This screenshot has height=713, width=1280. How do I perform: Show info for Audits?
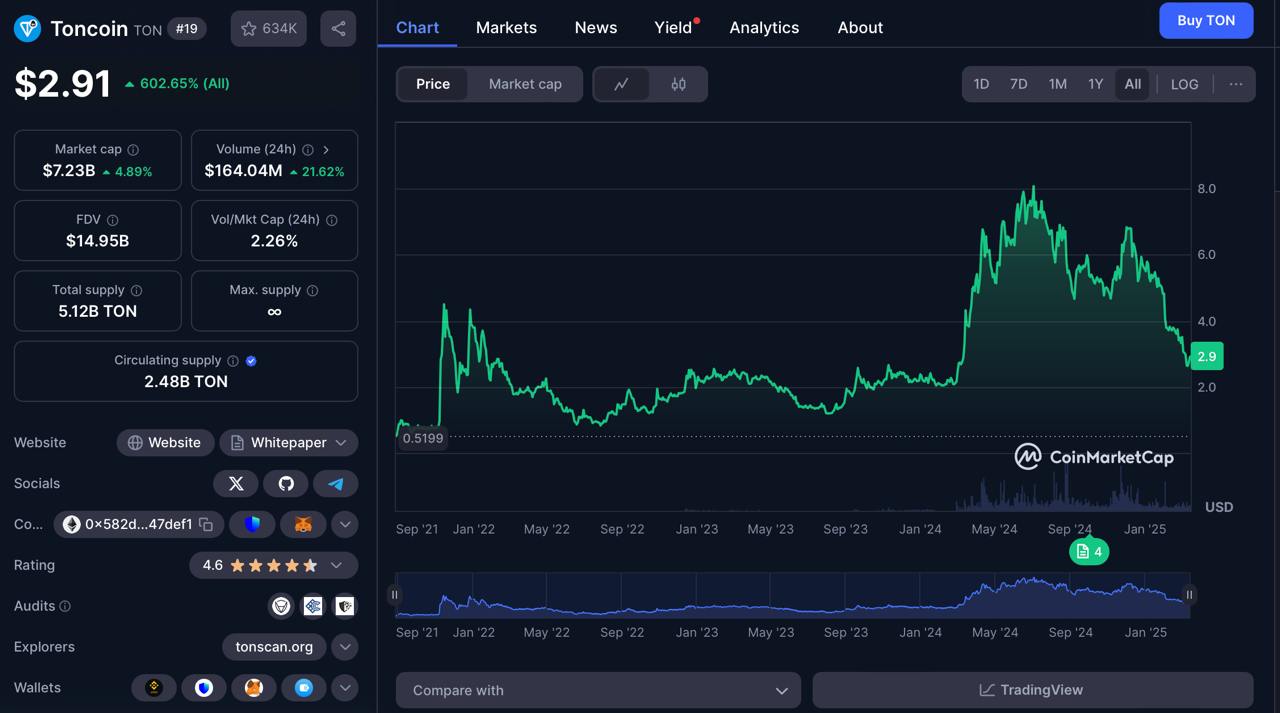65,606
